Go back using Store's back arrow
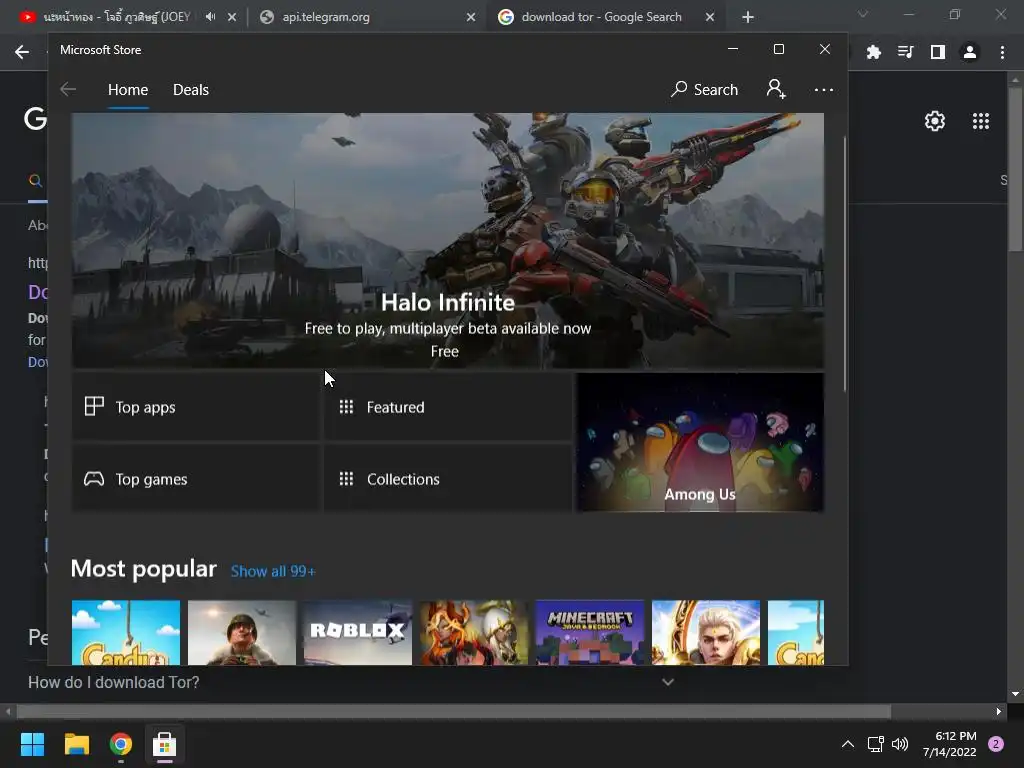Image resolution: width=1024 pixels, height=768 pixels. [68, 89]
